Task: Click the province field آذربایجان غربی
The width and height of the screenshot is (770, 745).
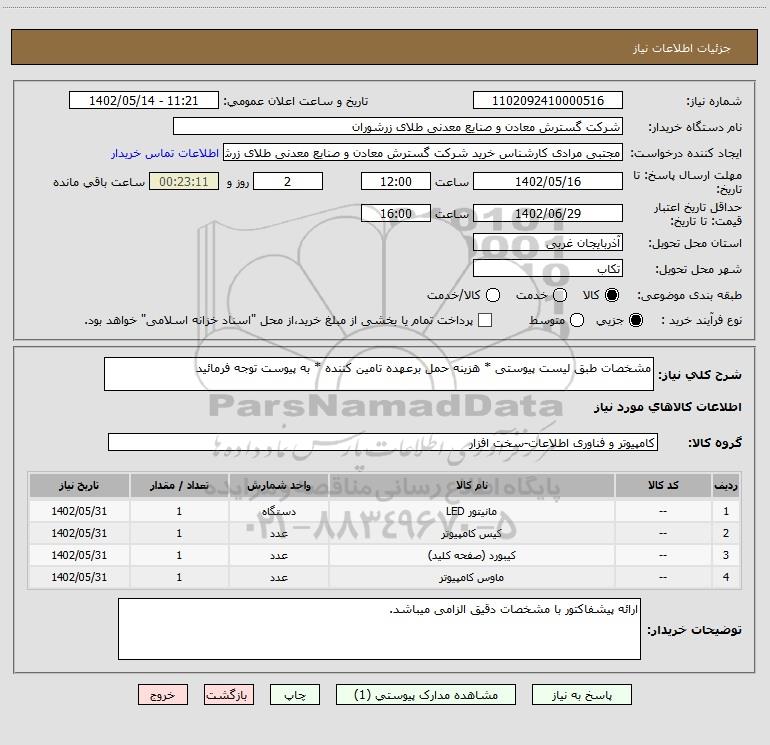Action: tap(548, 243)
